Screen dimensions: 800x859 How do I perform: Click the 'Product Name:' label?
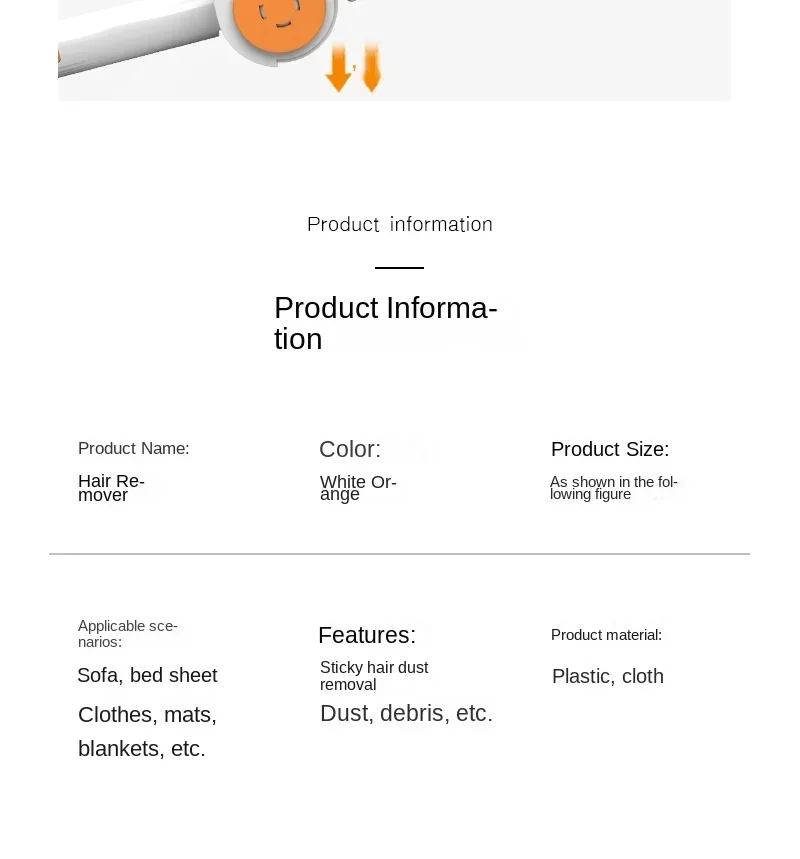134,448
